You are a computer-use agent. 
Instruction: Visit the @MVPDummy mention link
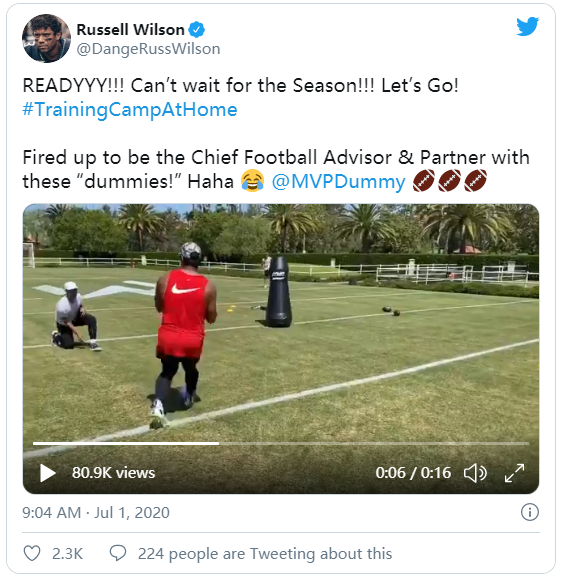(338, 181)
